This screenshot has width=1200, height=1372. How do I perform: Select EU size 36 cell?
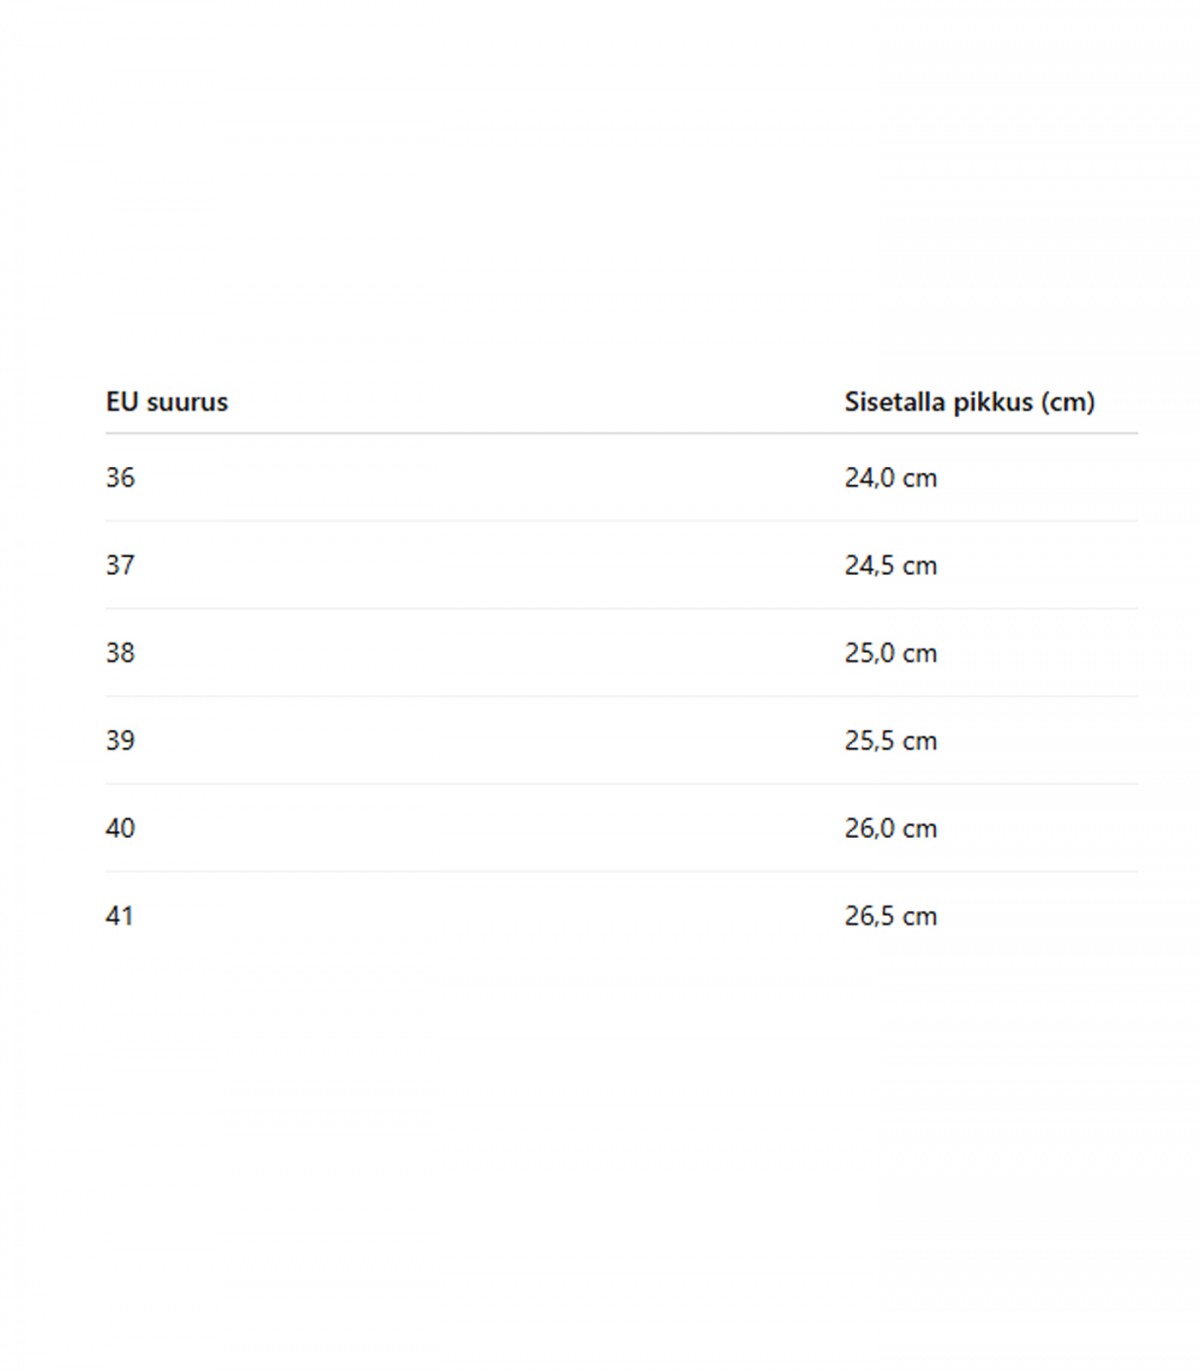pos(120,478)
